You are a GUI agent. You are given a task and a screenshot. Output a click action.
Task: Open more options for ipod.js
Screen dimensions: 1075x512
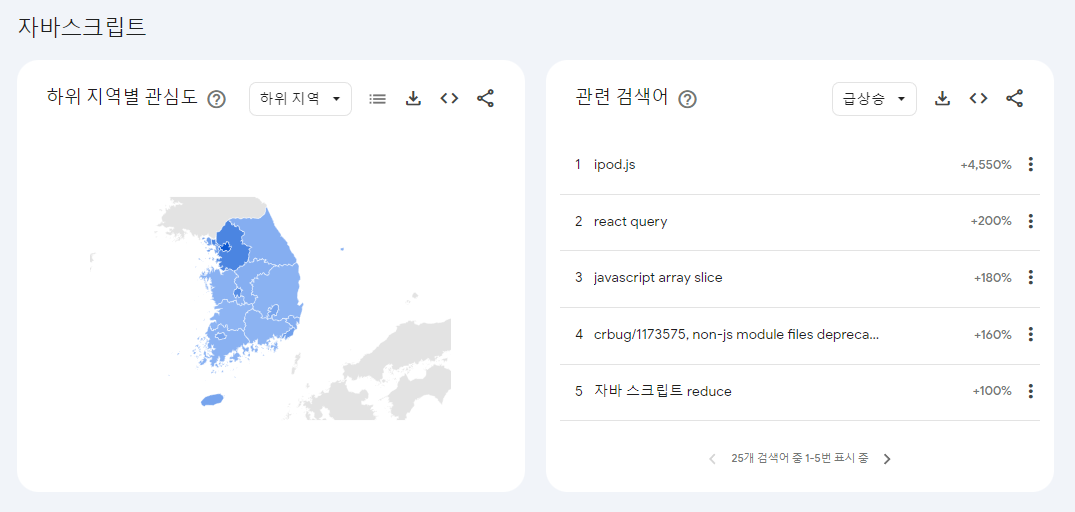point(1030,164)
